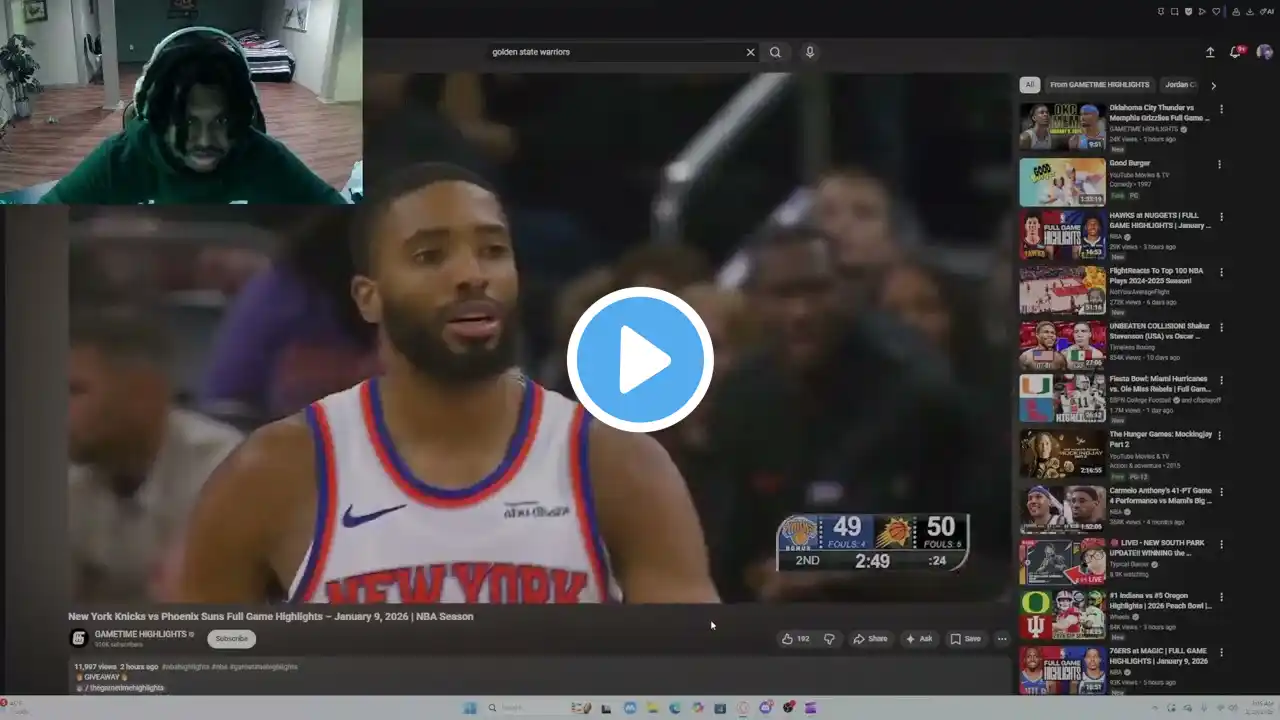Open options menu for HAWKS at NUGGETS video

point(1220,217)
